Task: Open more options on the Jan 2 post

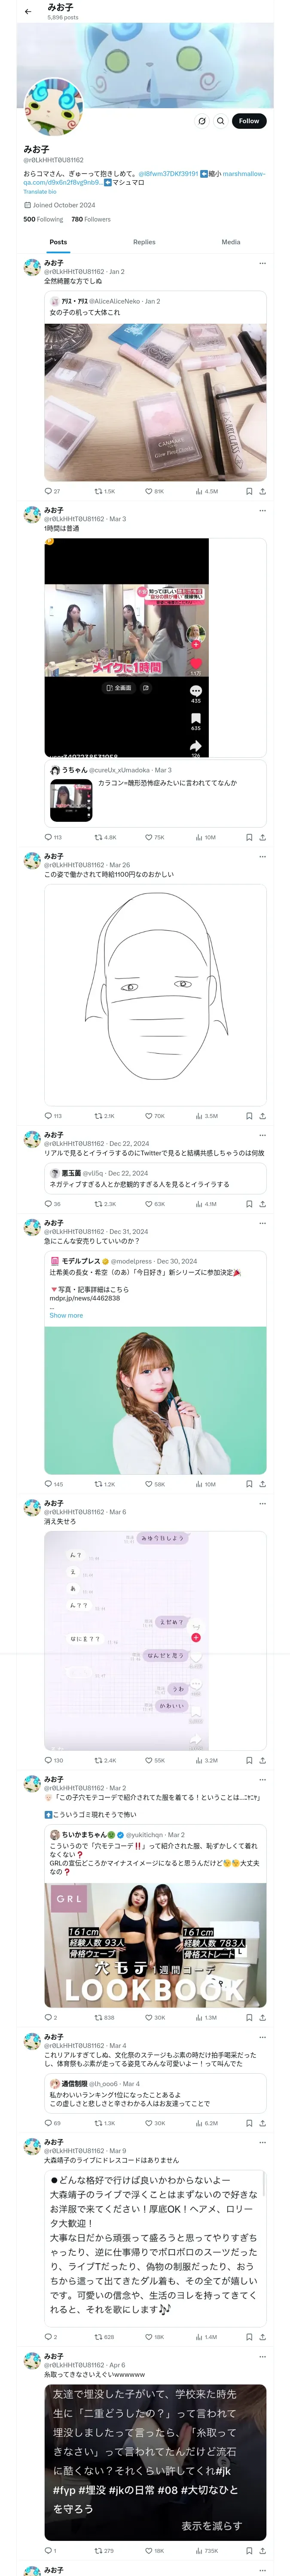Action: pyautogui.click(x=262, y=263)
